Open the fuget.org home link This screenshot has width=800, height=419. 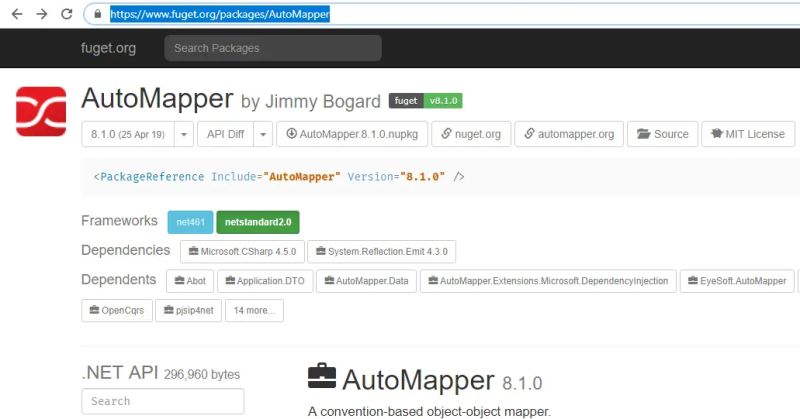coord(108,48)
